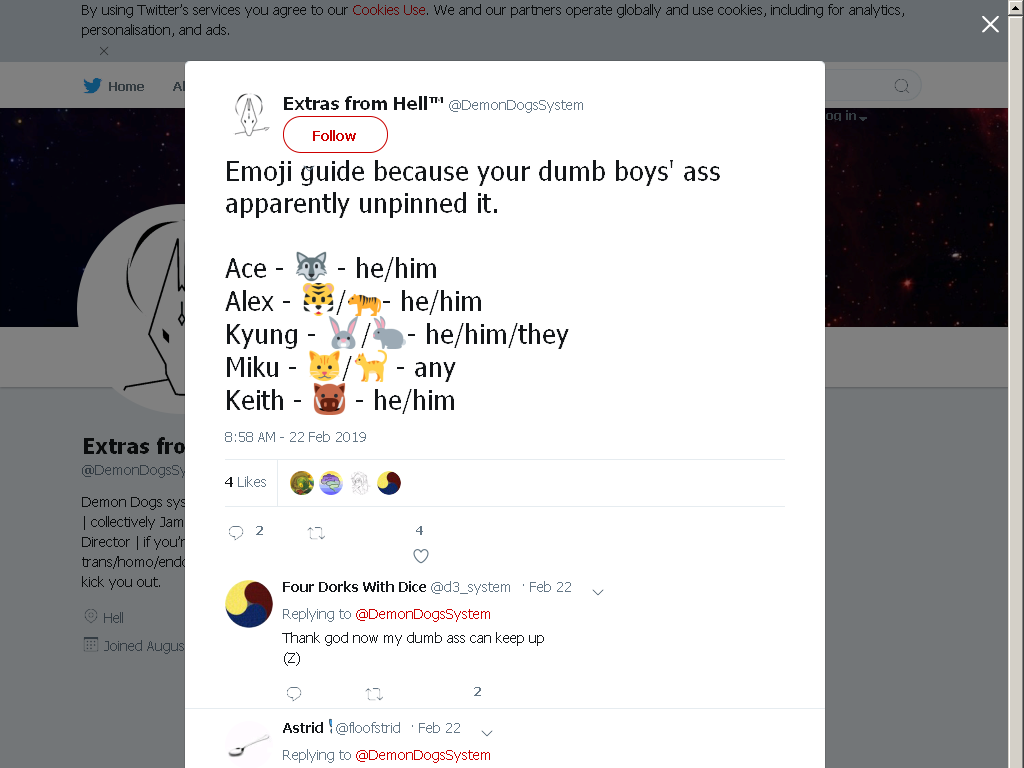This screenshot has height=768, width=1024.
Task: Click the yellow-red-blue liker avatar thumbnail
Action: tap(389, 483)
